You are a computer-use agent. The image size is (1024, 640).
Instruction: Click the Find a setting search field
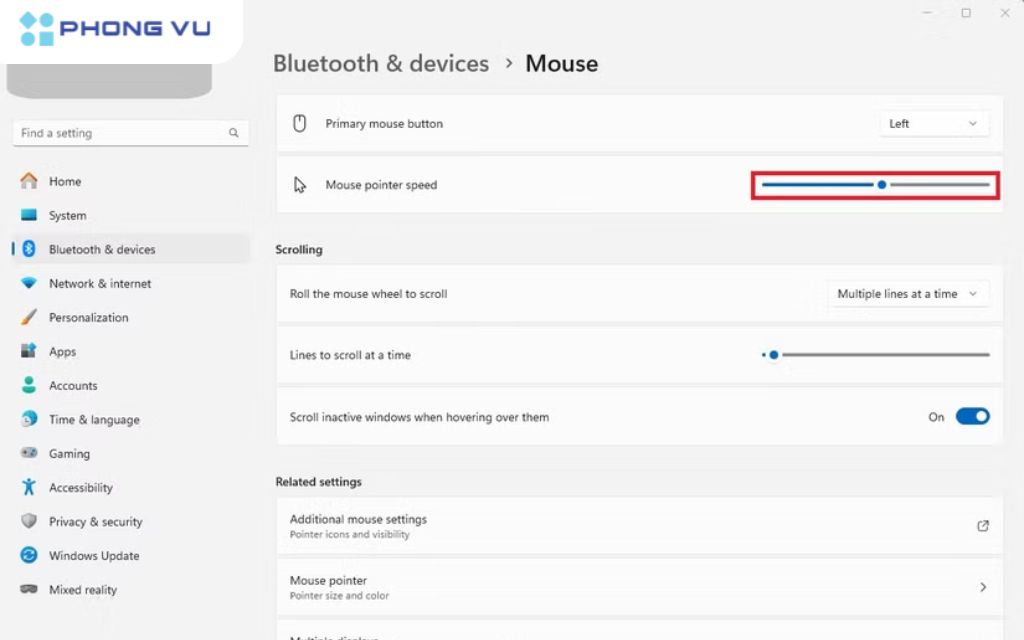point(130,132)
